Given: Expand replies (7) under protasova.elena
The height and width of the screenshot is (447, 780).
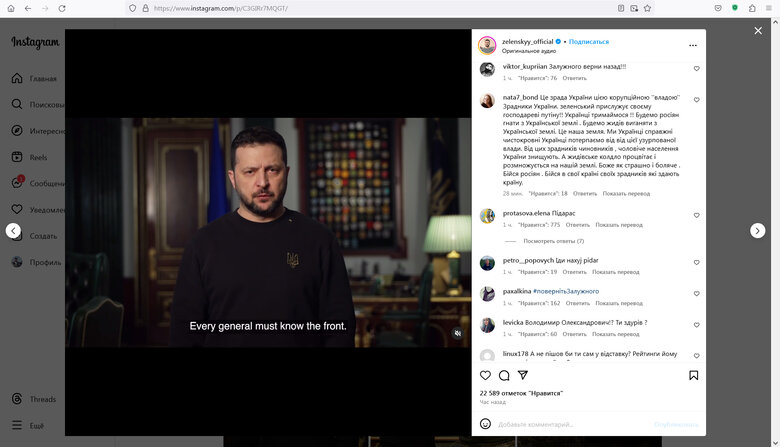Looking at the screenshot, I should coord(554,241).
